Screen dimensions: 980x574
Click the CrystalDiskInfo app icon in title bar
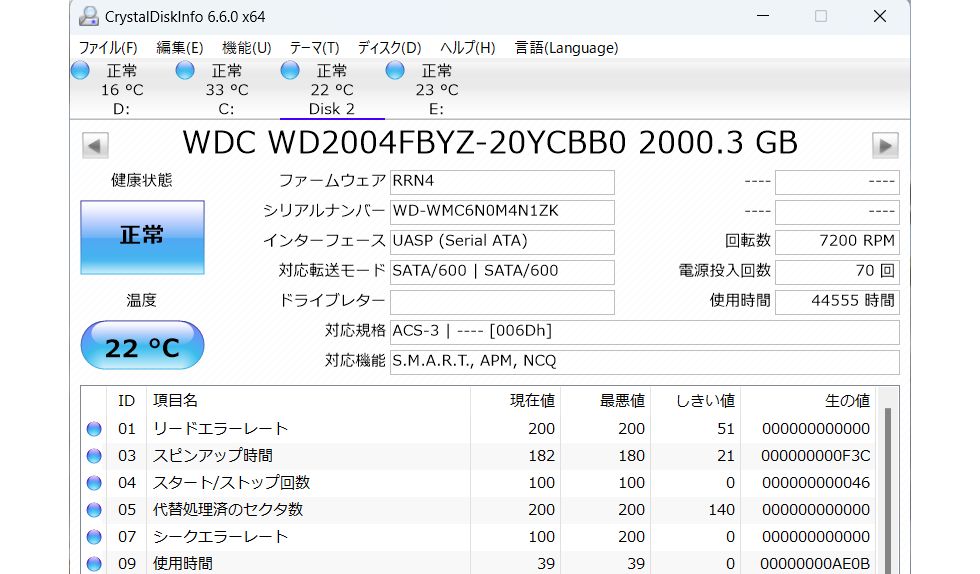90,16
